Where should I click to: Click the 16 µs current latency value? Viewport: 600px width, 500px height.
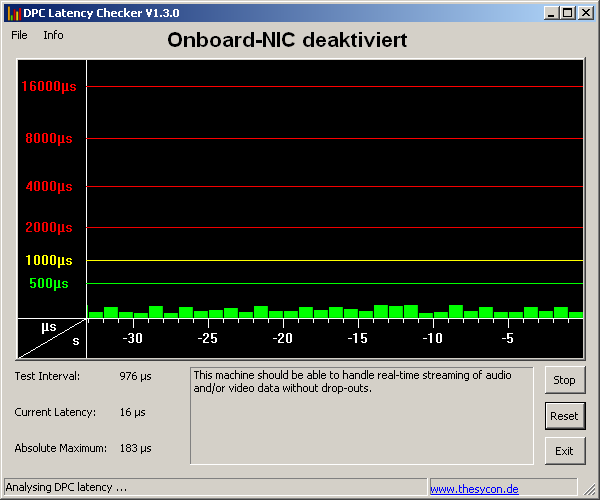tap(132, 412)
